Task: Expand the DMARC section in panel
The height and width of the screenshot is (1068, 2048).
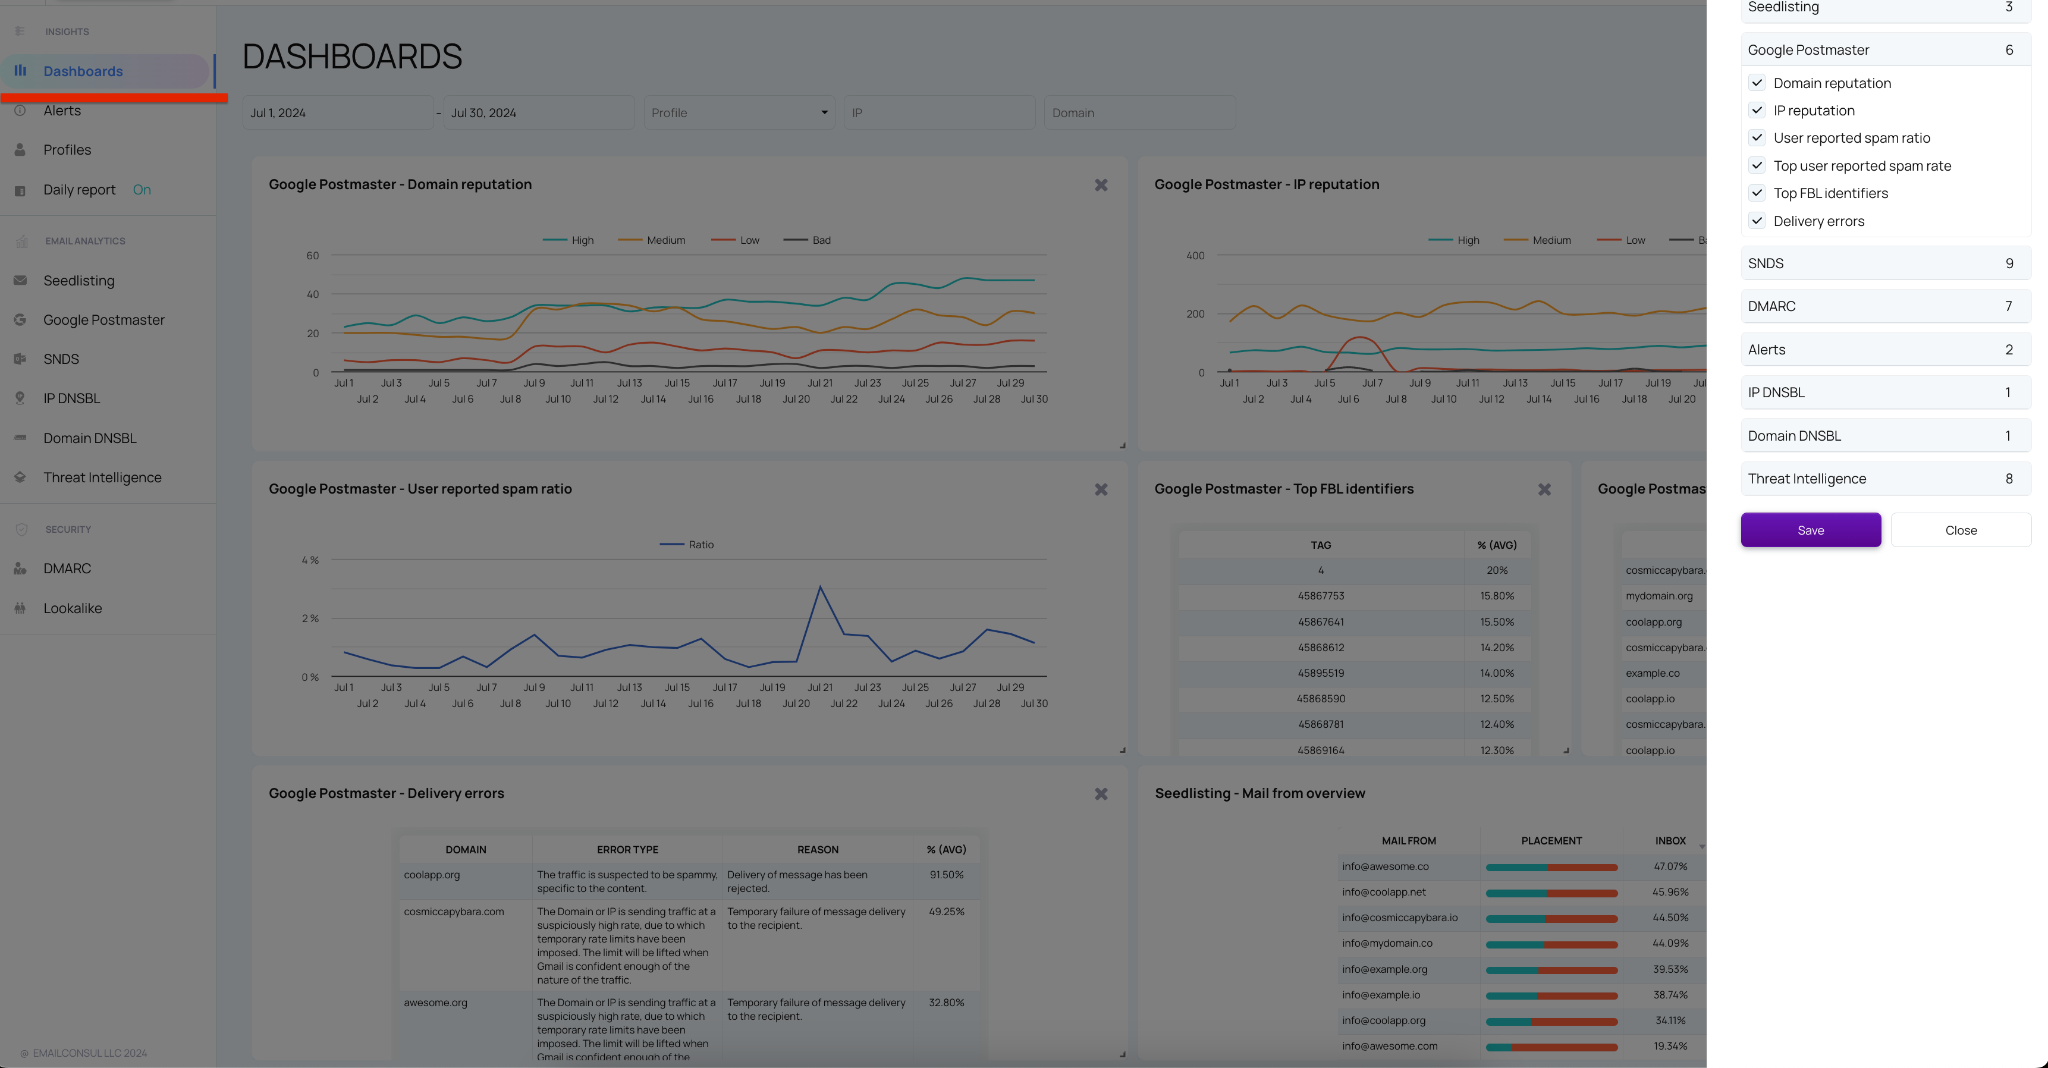Action: click(x=1885, y=307)
